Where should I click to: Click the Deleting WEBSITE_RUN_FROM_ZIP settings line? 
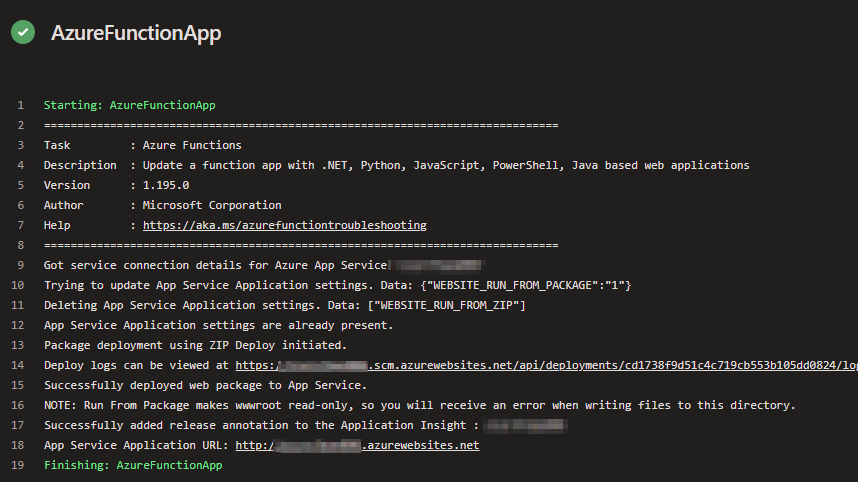[x=284, y=305]
